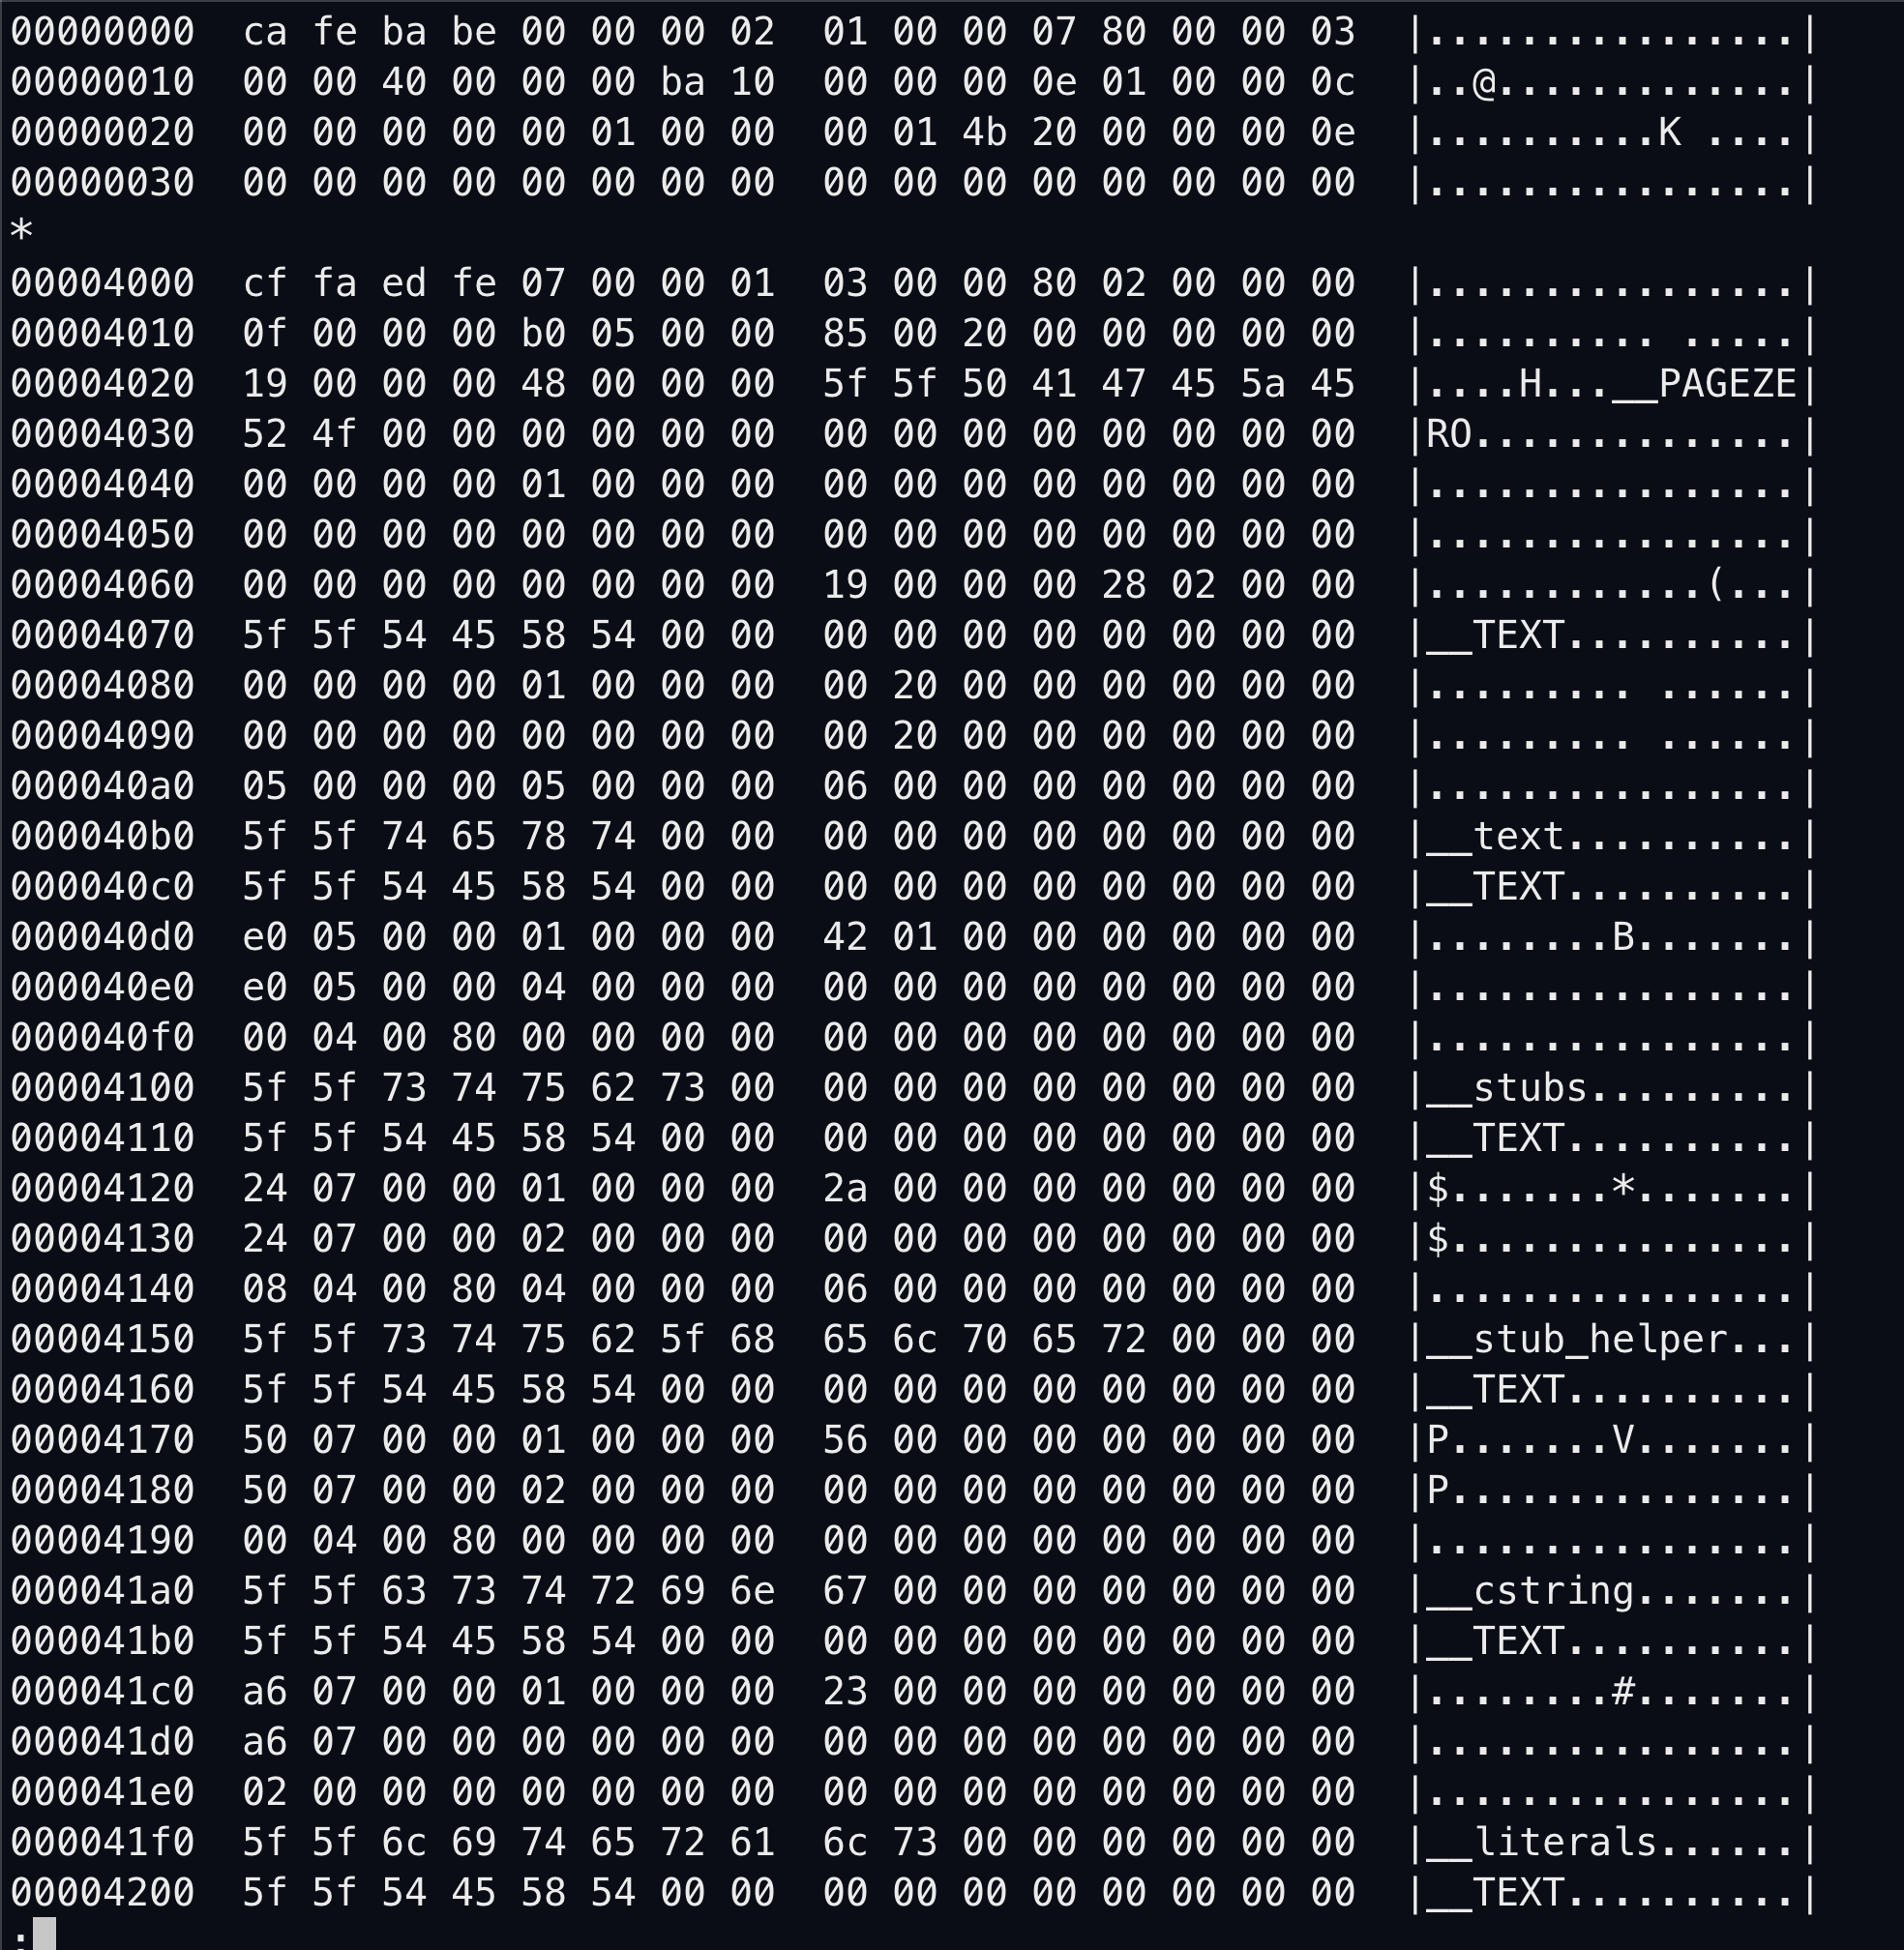This screenshot has height=1950, width=1904.
Task: Click the offset 00004080
Action: point(103,685)
